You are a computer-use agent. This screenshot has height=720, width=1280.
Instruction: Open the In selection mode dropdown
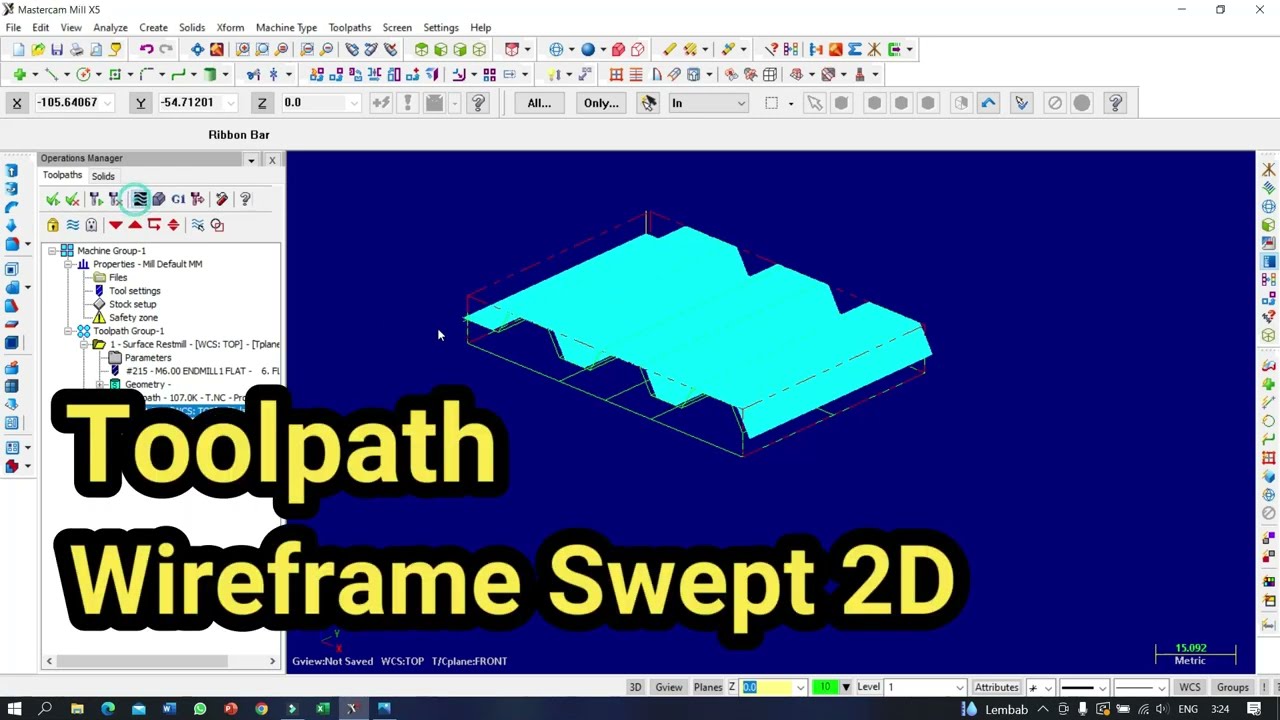pos(741,103)
